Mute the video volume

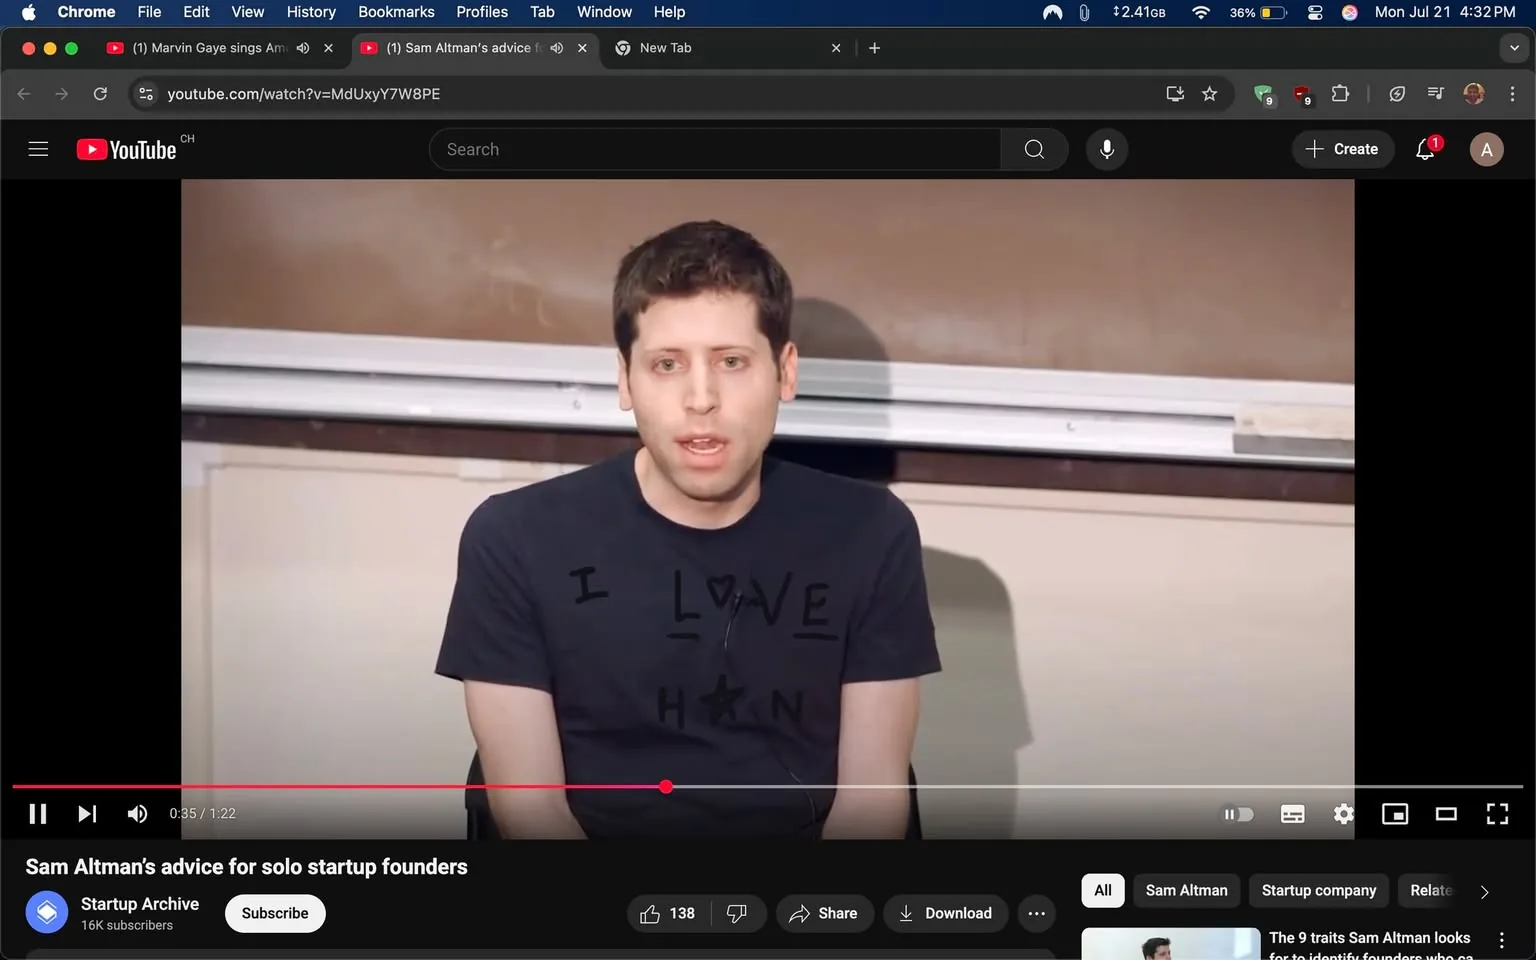pos(137,813)
